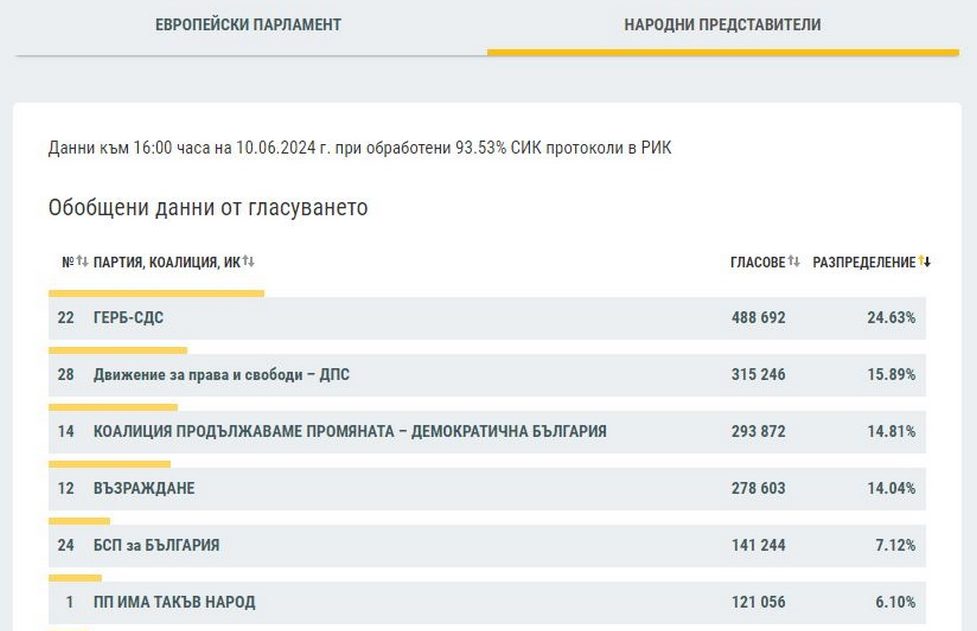The image size is (977, 631).
Task: Click the ГЛАСОВЕ column header label
Action: point(757,262)
